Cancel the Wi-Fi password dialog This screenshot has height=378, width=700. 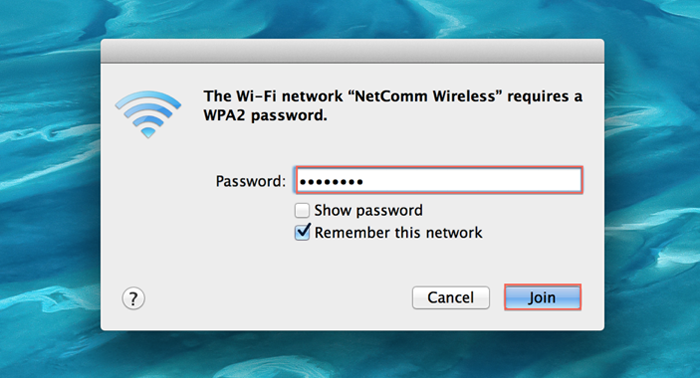450,298
